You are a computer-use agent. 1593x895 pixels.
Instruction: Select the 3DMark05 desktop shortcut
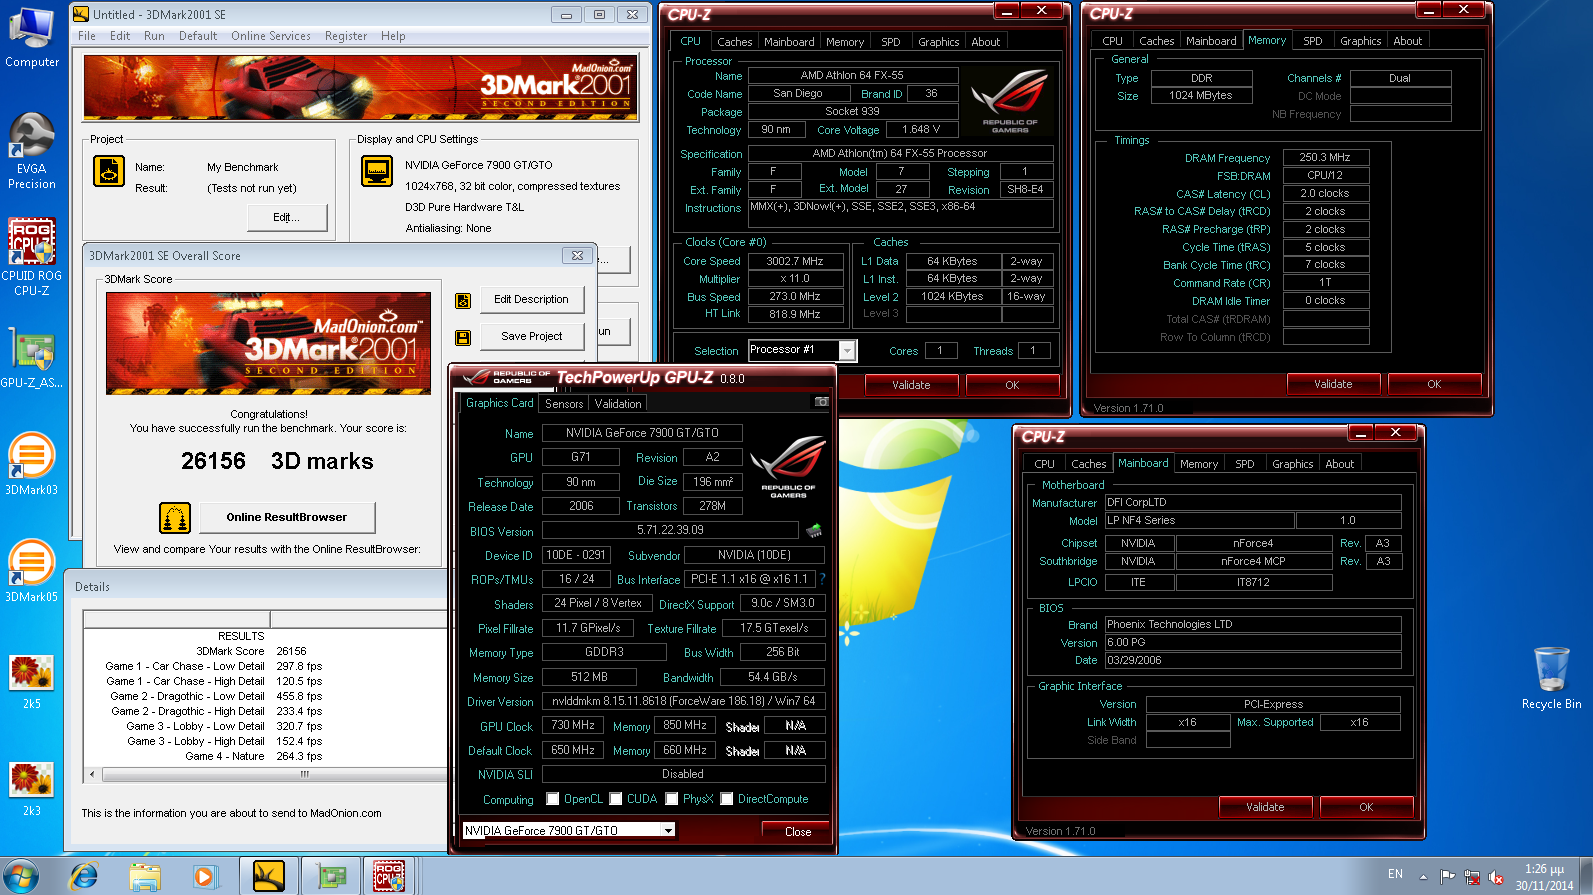click(x=32, y=570)
